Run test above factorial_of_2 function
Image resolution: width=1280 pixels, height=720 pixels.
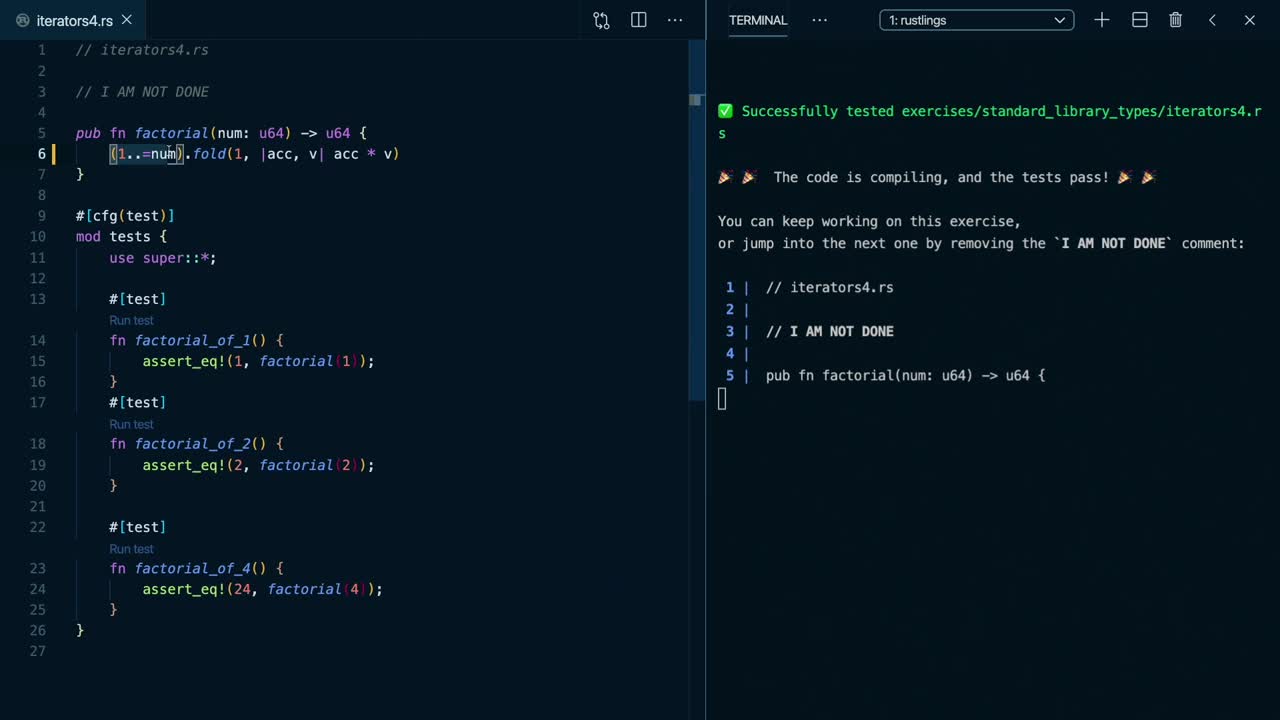pos(131,424)
